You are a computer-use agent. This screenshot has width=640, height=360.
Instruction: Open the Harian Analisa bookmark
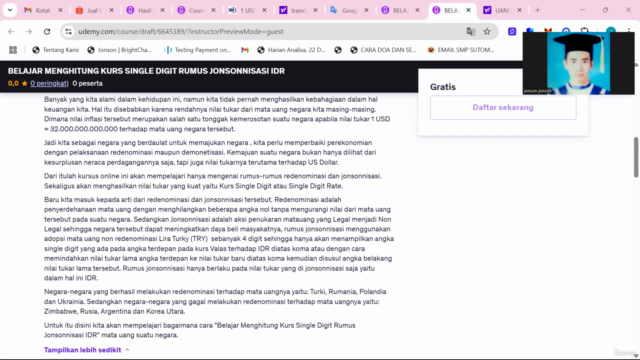(291, 50)
